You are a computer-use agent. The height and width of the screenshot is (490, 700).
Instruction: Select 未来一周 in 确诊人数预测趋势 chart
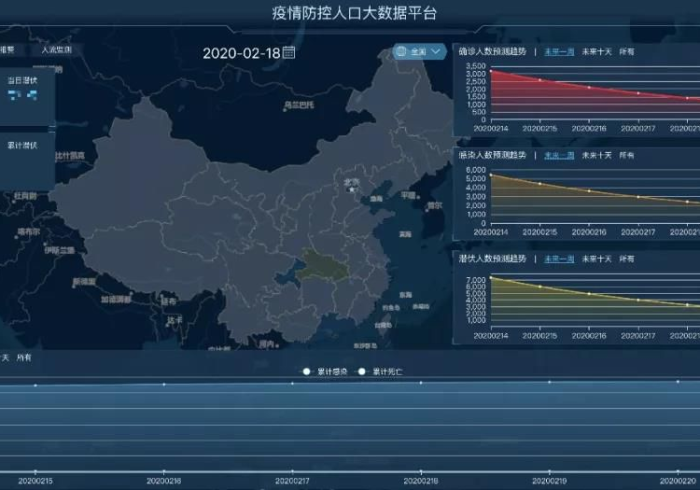click(x=559, y=52)
